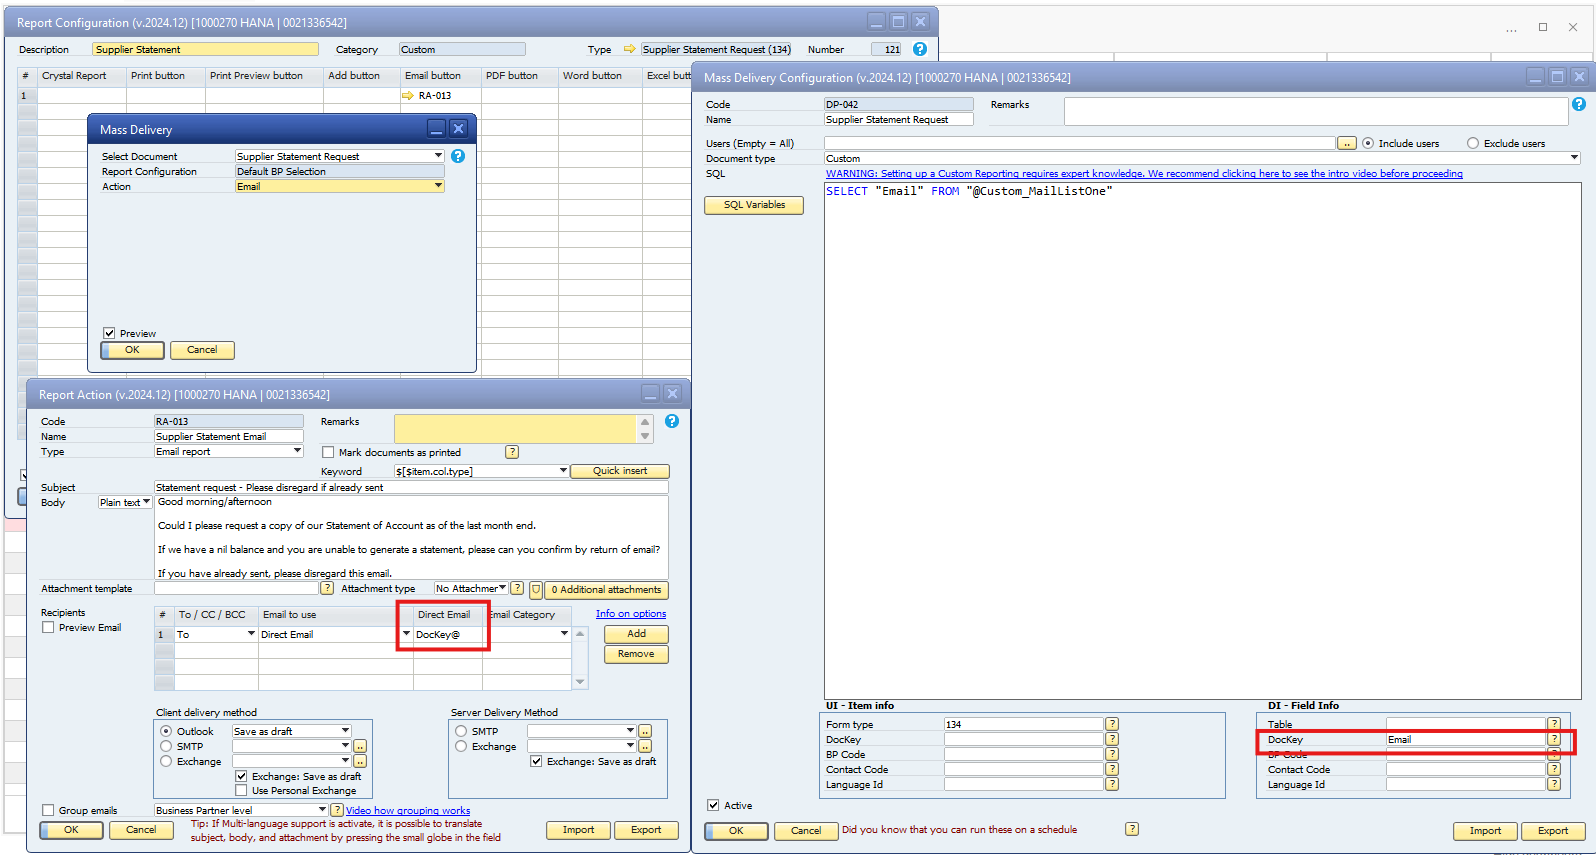Viewport: 1596px width, 855px height.
Task: Open Outlook Save as draft dropdown
Action: pyautogui.click(x=345, y=731)
